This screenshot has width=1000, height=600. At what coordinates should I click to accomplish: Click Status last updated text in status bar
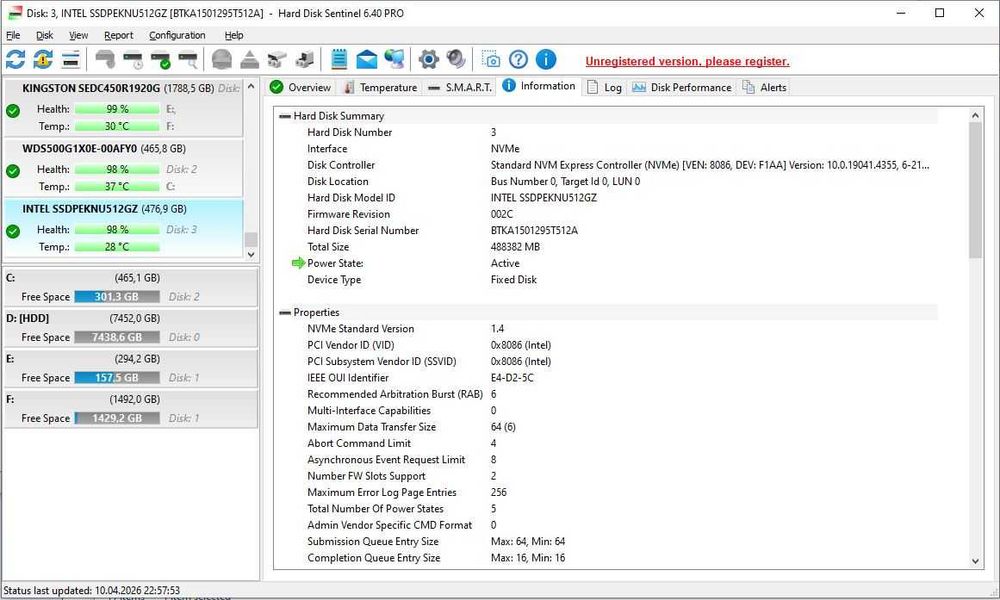[92, 590]
